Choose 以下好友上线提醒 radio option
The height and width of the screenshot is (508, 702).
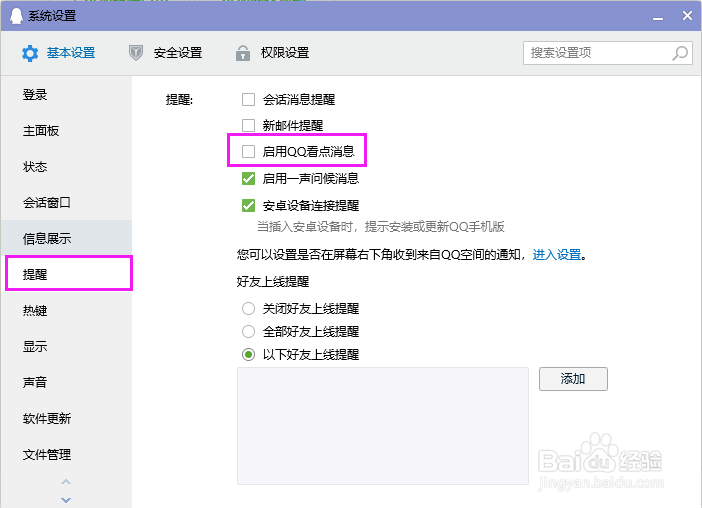248,355
